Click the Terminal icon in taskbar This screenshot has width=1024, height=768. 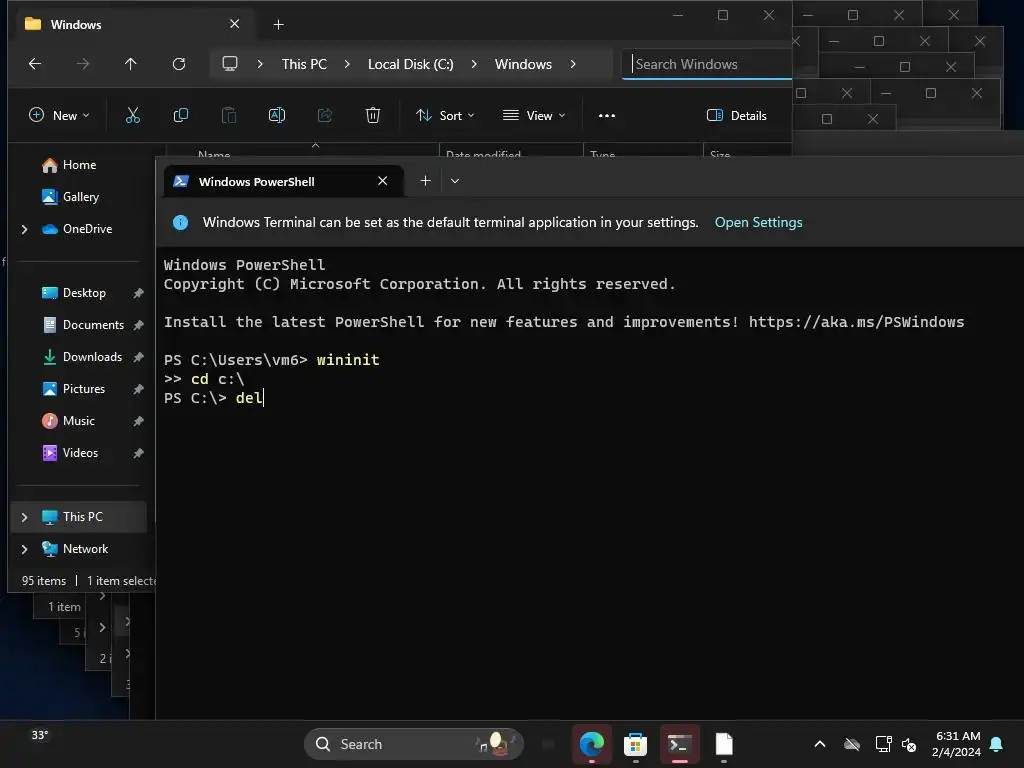point(679,744)
